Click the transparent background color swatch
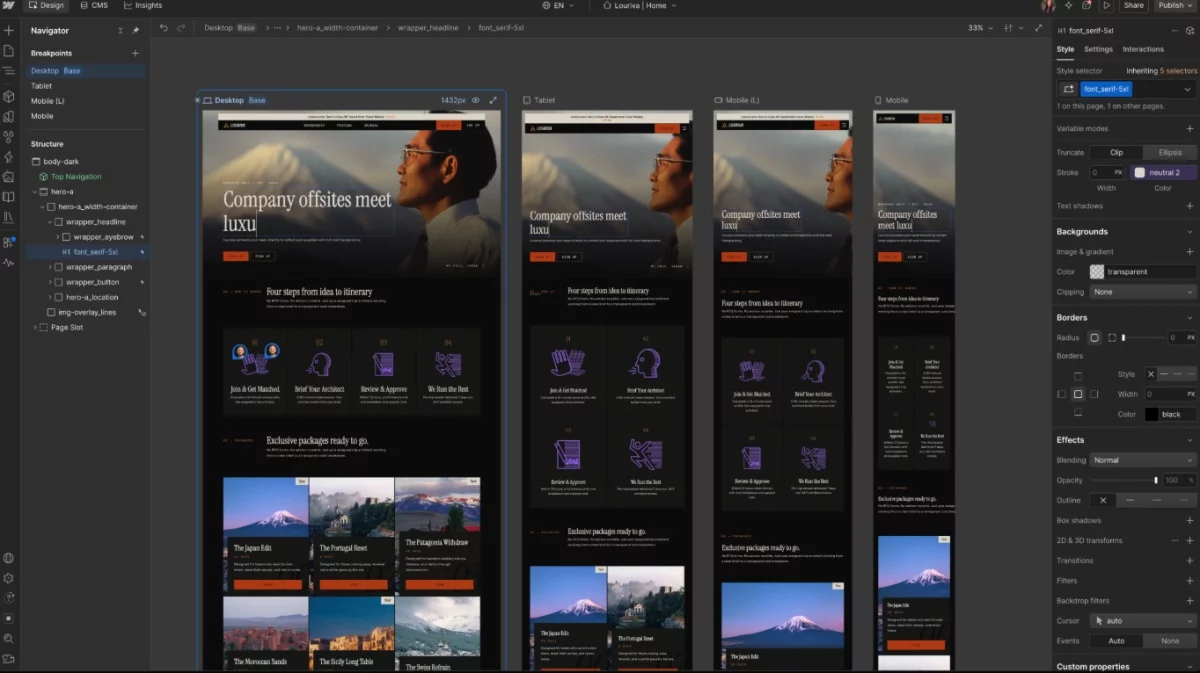 pos(1097,272)
